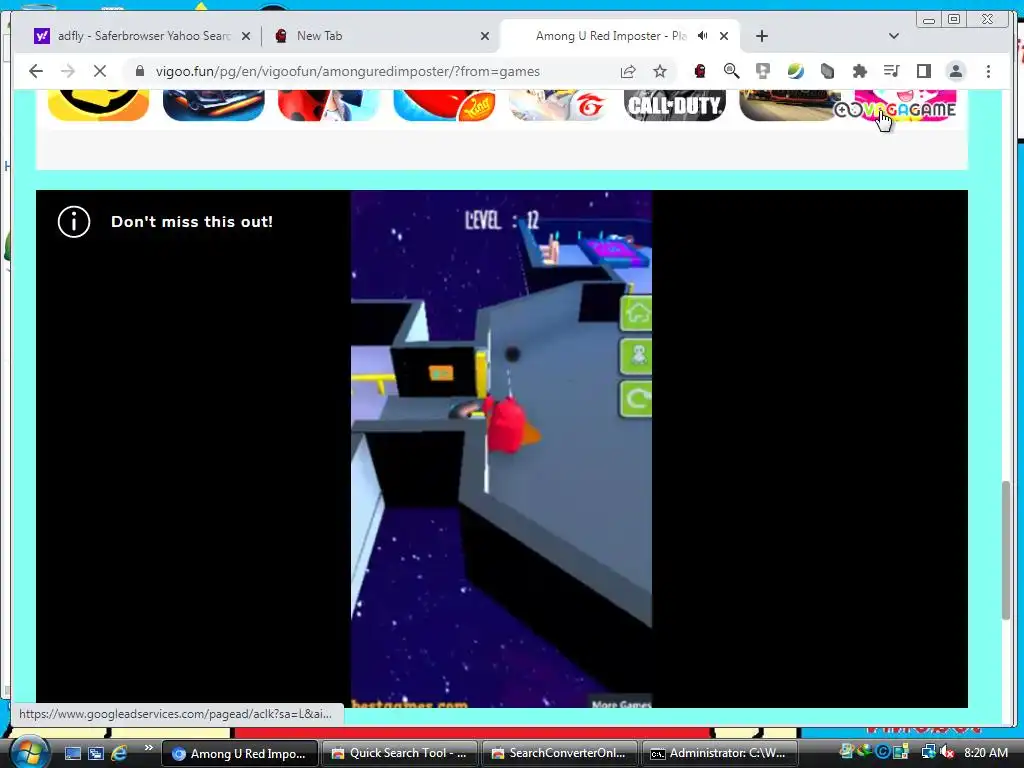Viewport: 1024px width, 768px height.
Task: Bookmark this page with the star
Action: pyautogui.click(x=660, y=71)
